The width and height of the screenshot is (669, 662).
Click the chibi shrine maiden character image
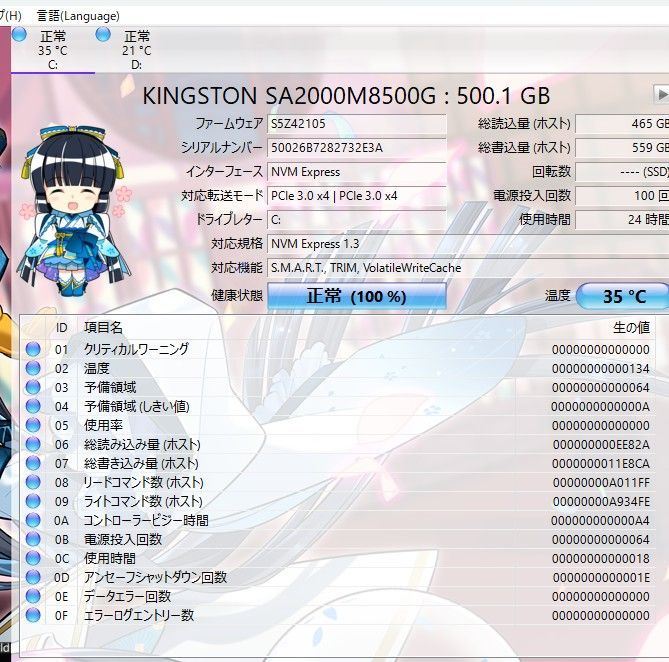tap(74, 211)
